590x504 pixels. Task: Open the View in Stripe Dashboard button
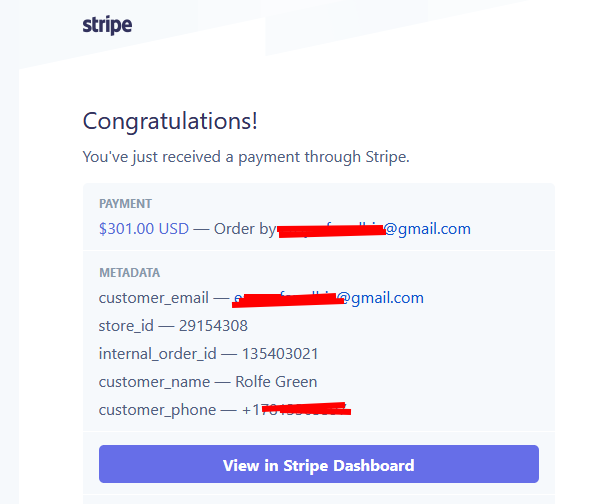pyautogui.click(x=319, y=464)
